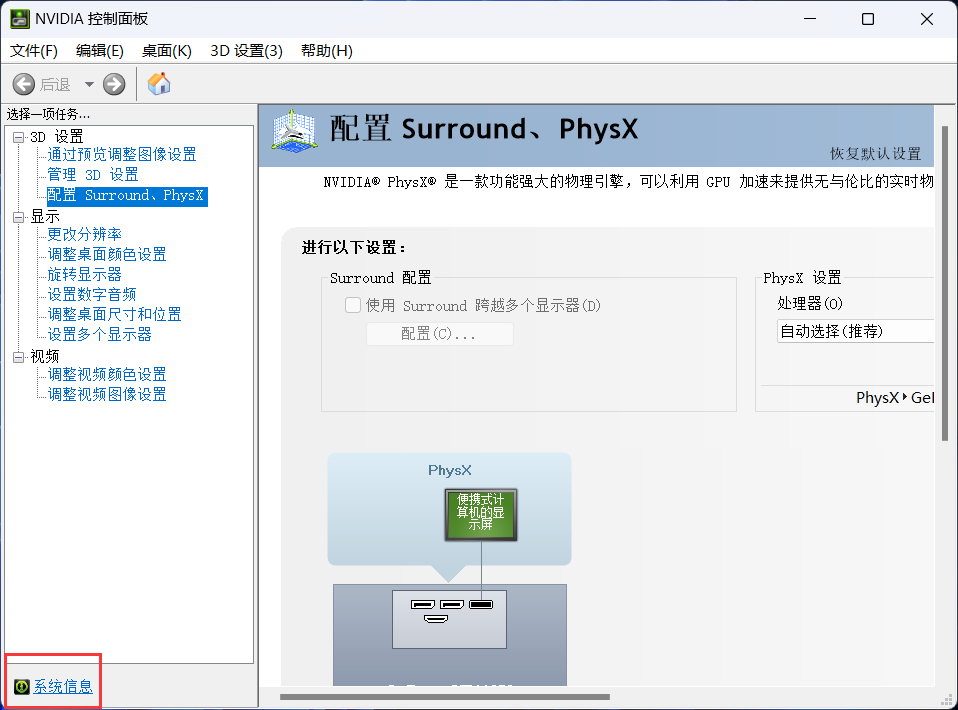The width and height of the screenshot is (958, 710).
Task: Click the Back arrow button
Action: click(24, 84)
